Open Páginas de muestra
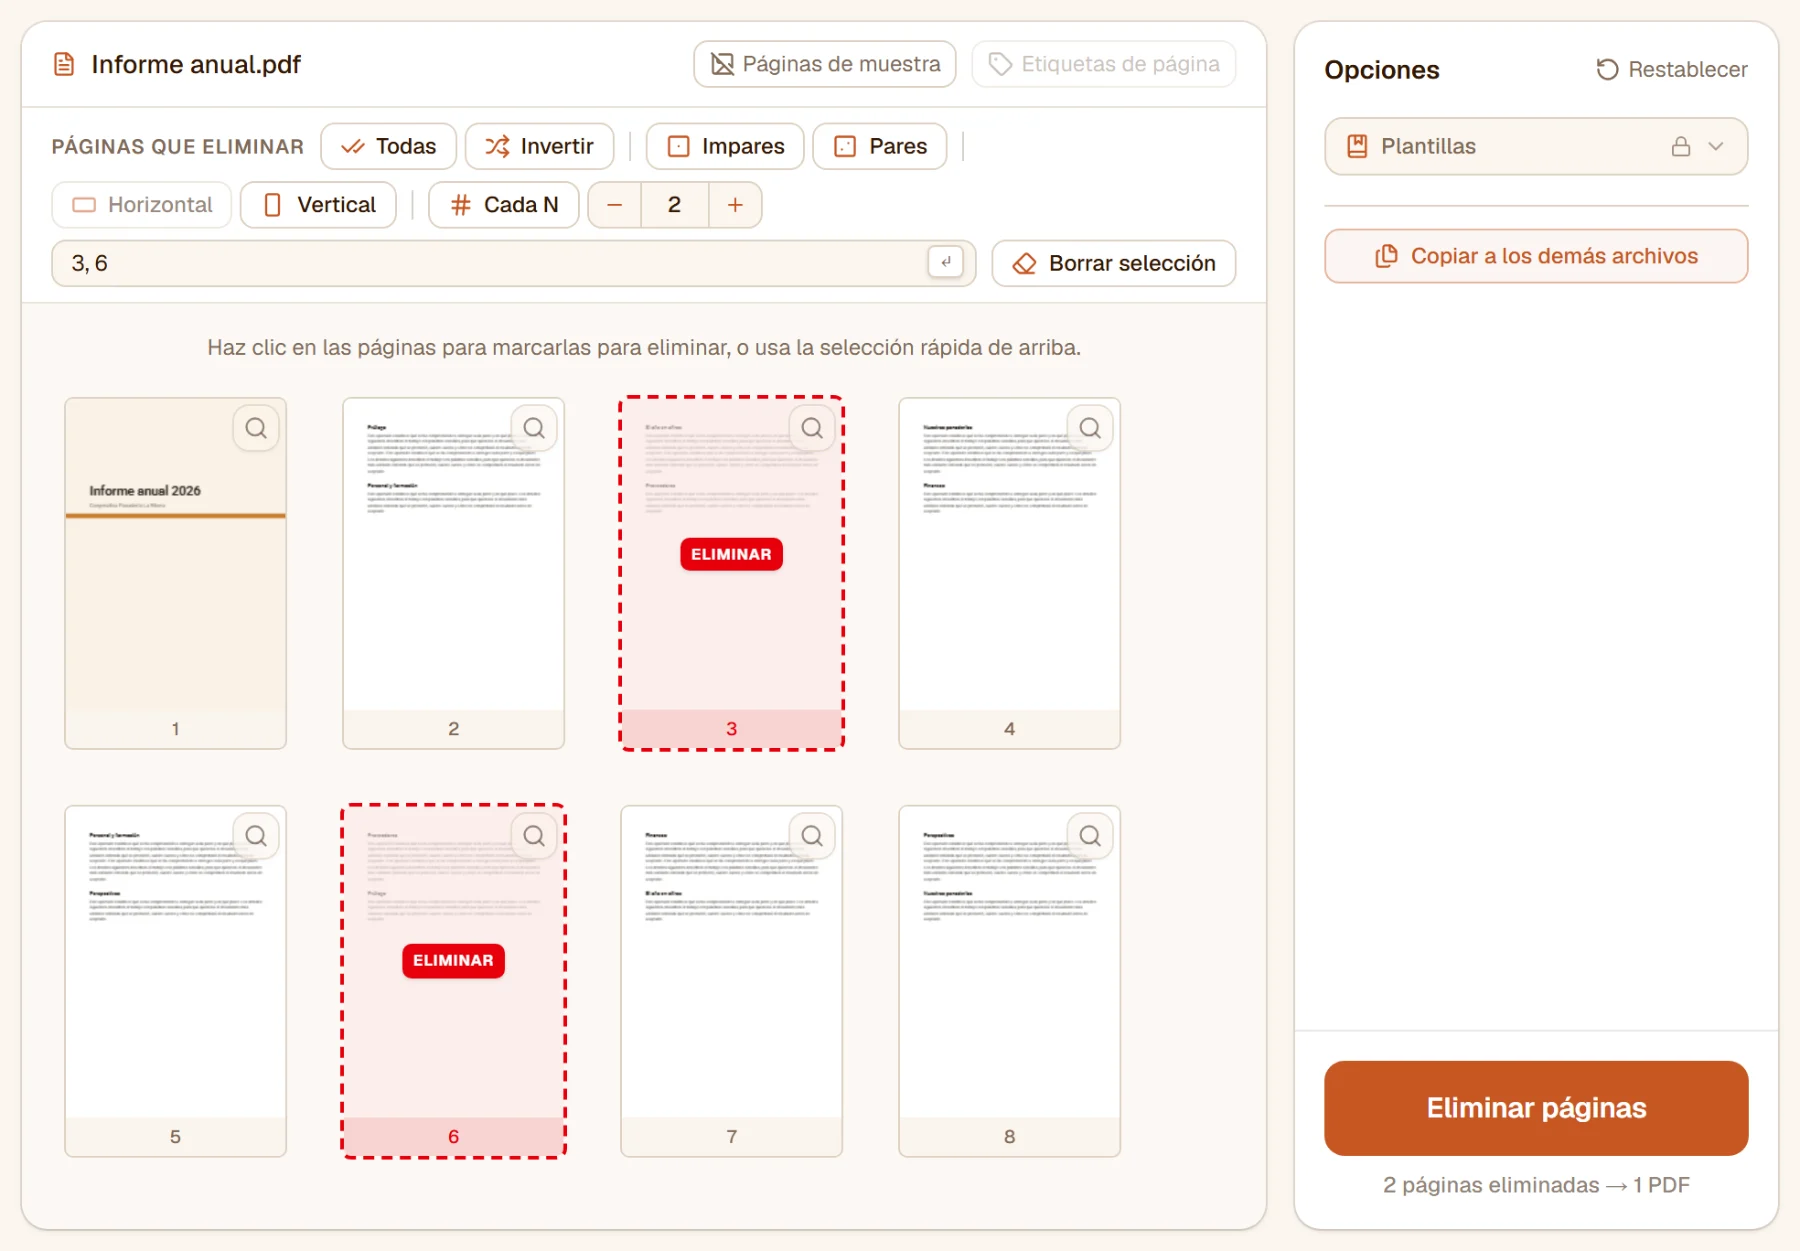The width and height of the screenshot is (1800, 1251). coord(825,64)
